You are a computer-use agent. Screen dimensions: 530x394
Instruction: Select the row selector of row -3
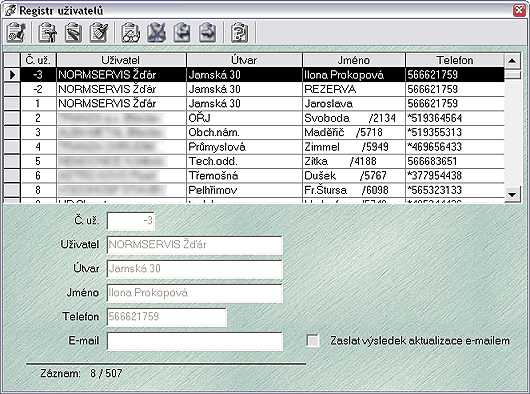(x=12, y=75)
